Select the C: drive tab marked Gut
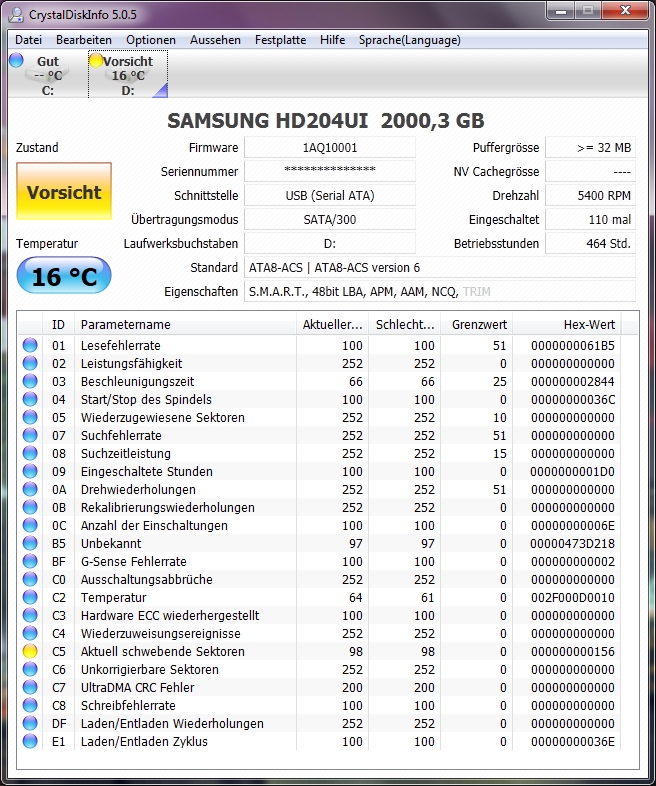This screenshot has width=656, height=786. [x=48, y=75]
